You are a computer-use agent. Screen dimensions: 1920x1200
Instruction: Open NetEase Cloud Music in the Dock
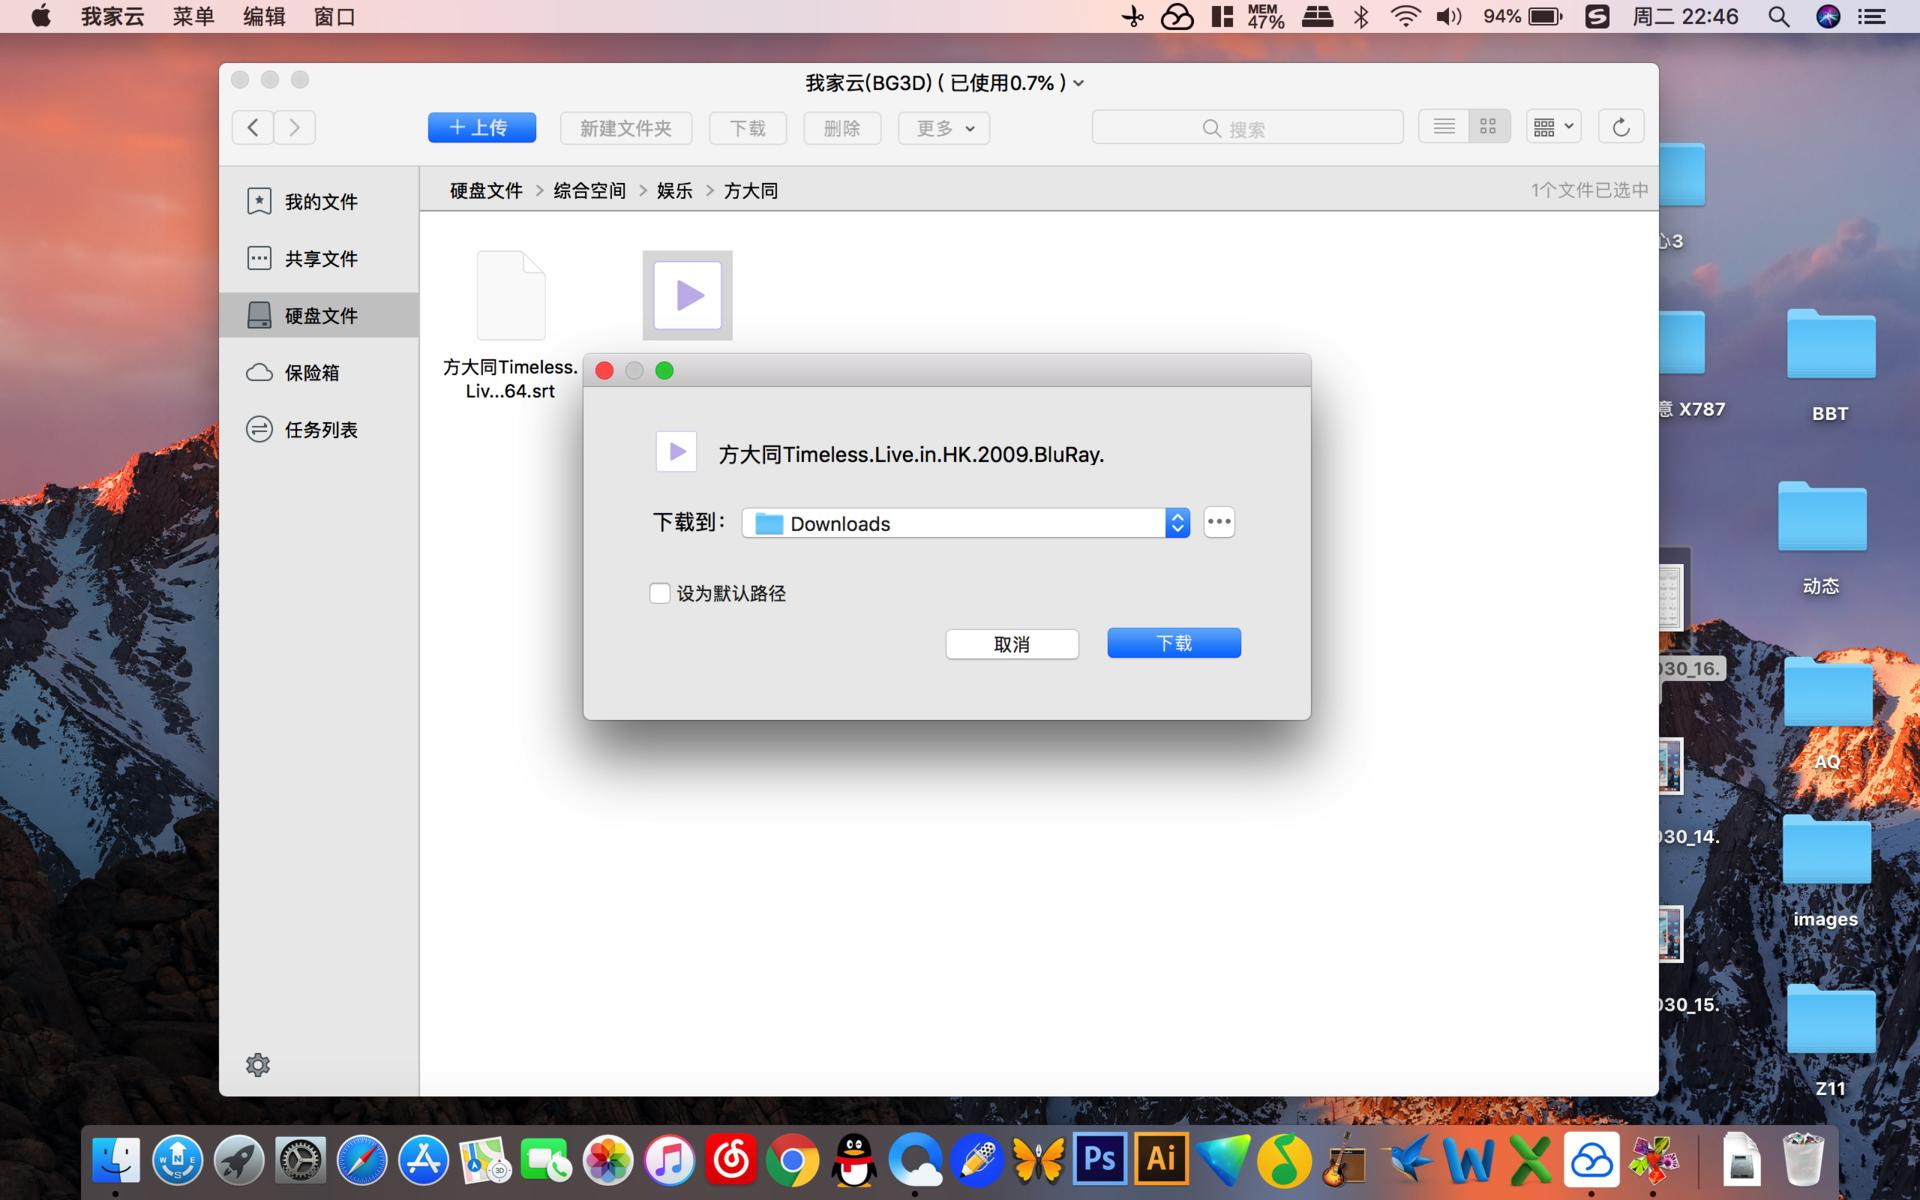(x=731, y=1159)
